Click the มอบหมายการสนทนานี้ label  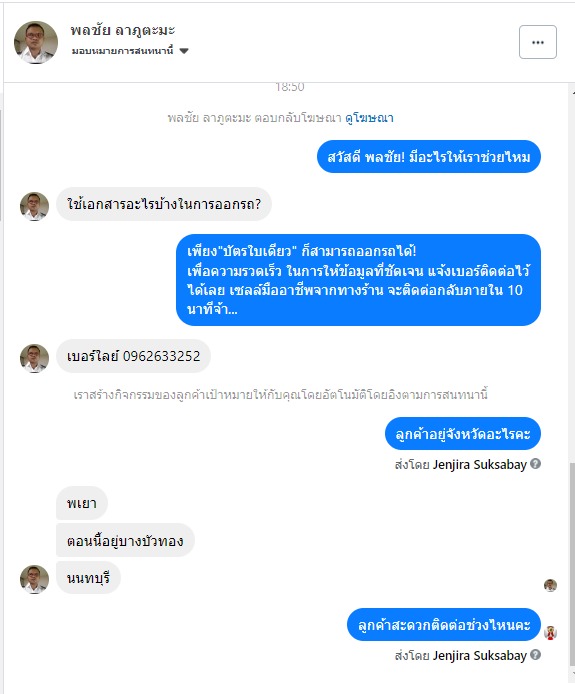click(x=122, y=51)
